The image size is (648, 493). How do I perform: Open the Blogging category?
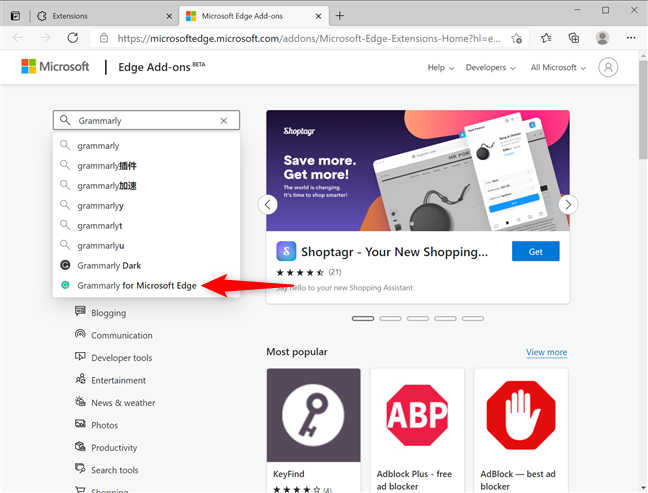tap(109, 313)
